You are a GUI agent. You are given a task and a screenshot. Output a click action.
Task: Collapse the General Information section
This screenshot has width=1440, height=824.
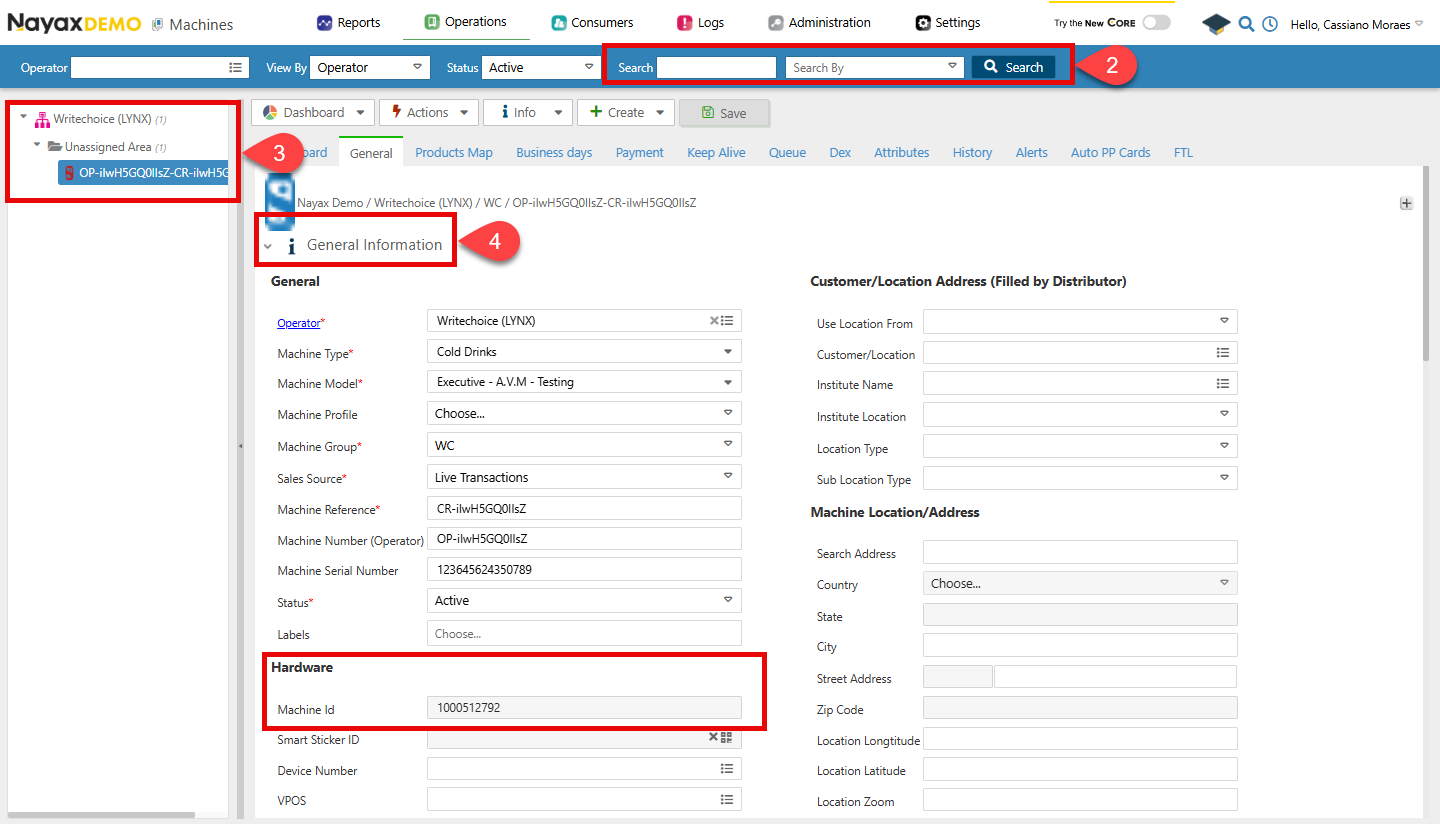268,247
